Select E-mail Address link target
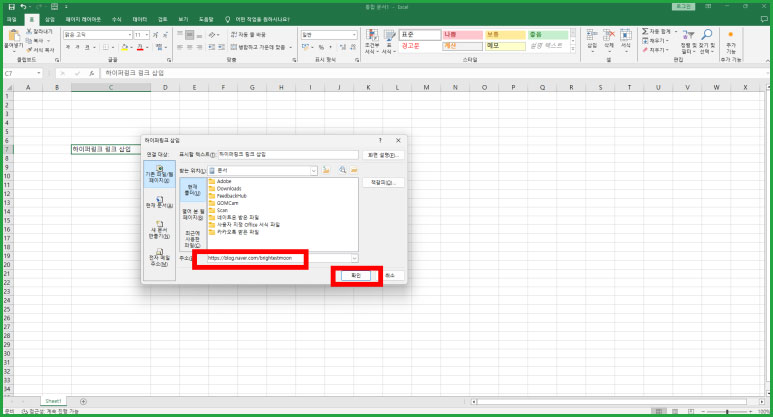773x417 pixels. 159,258
